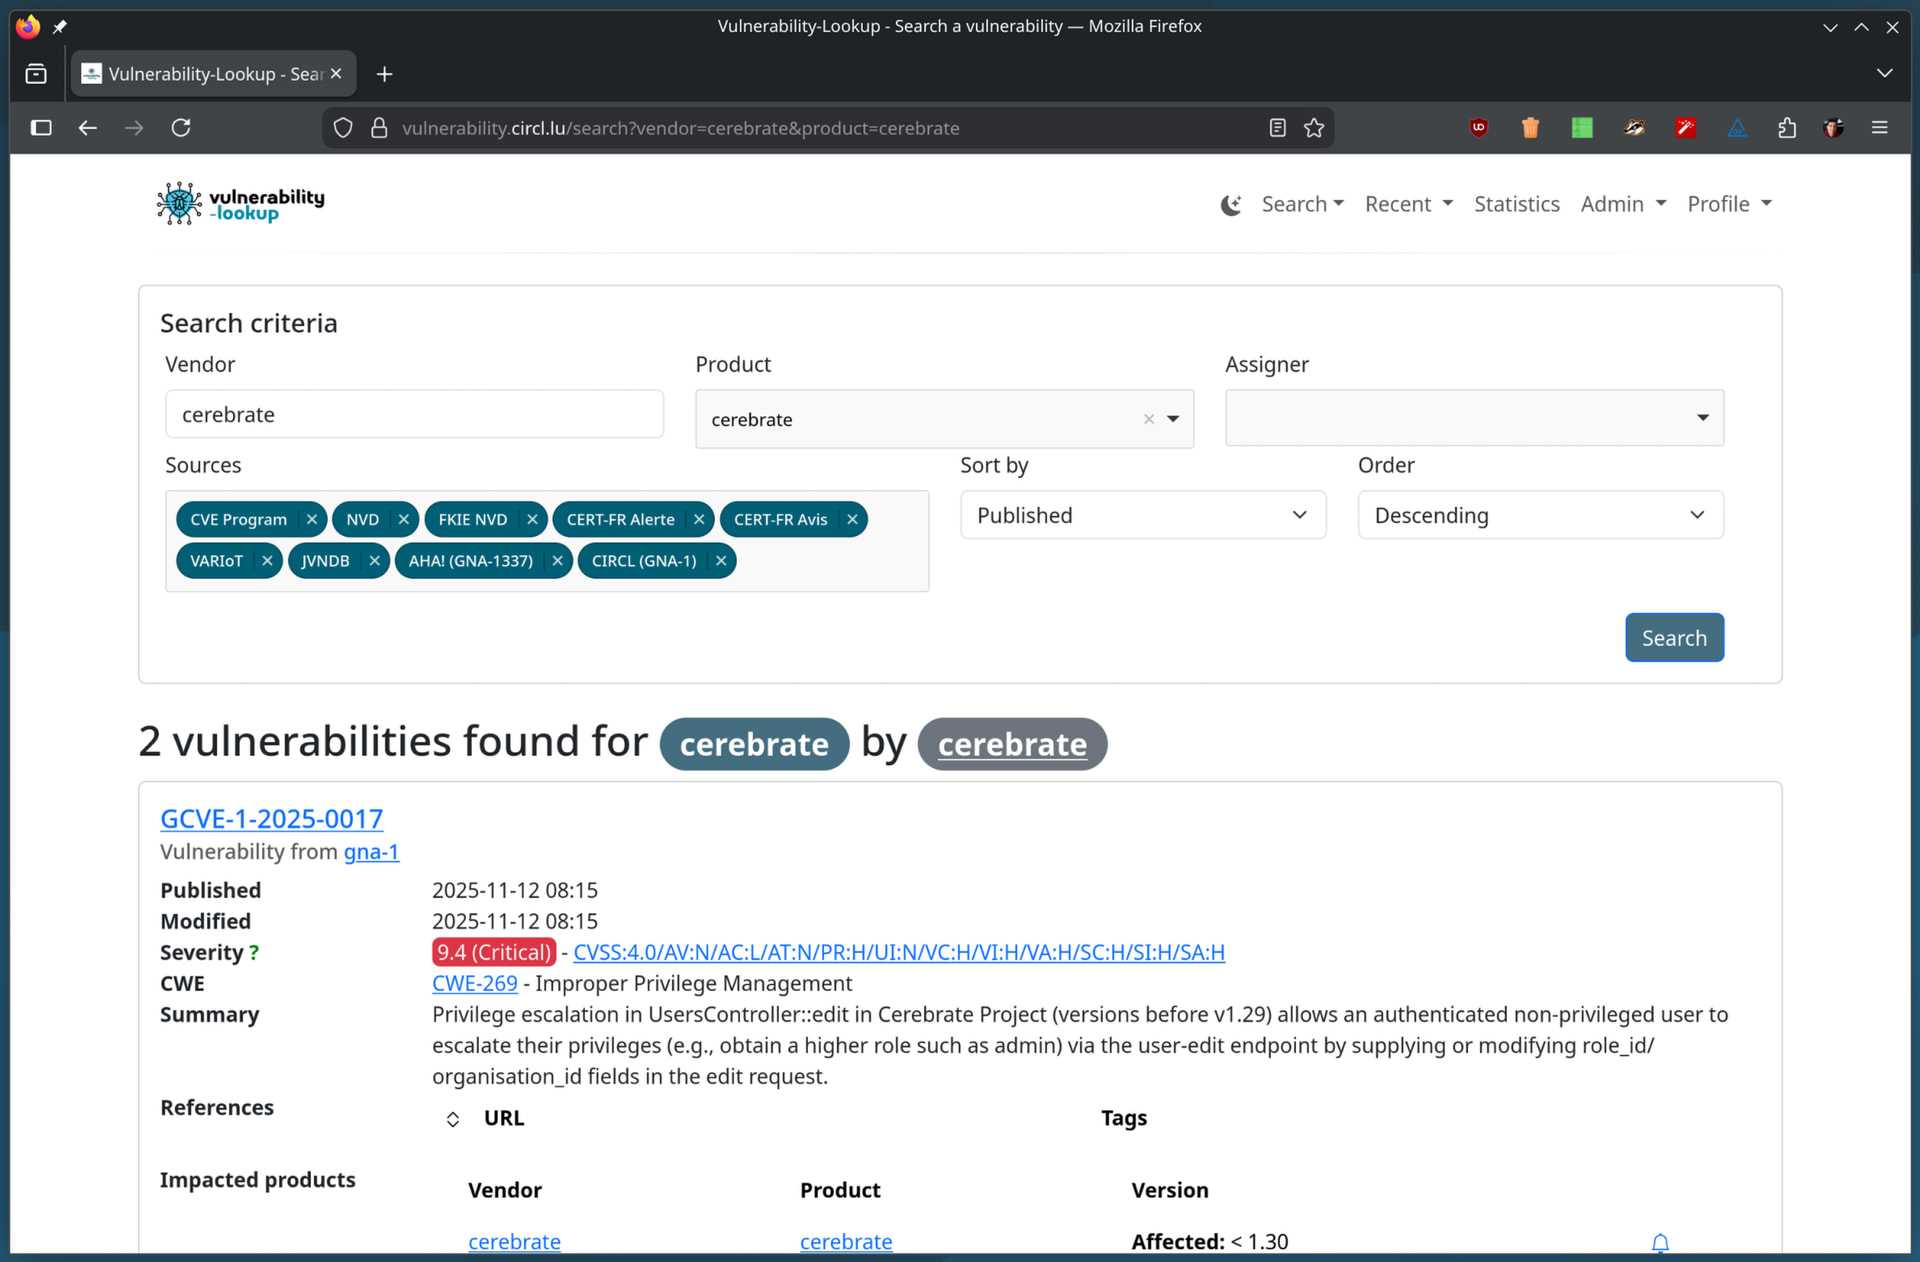Screen dimensions: 1920x1262
Task: Open GCVE-1-2025-0017 vulnerability link
Action: pyautogui.click(x=272, y=819)
